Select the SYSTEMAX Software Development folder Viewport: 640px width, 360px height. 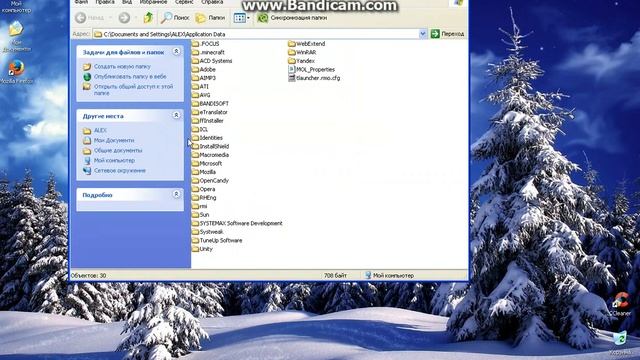point(237,223)
